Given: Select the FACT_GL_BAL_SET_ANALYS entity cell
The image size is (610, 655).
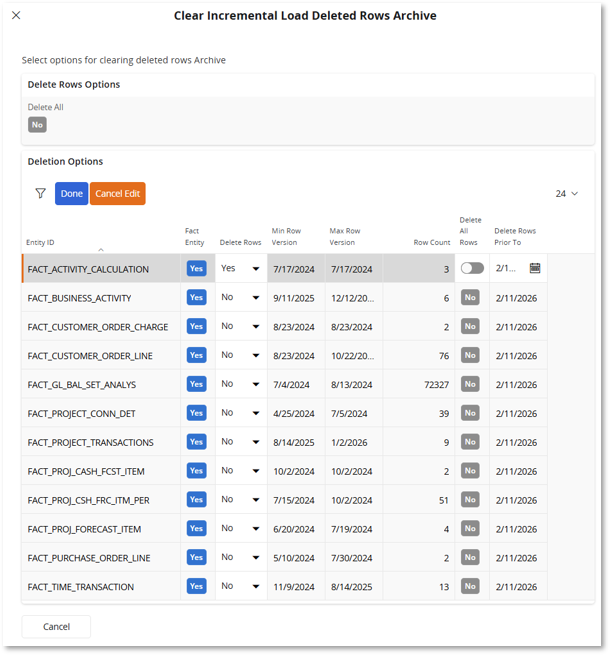Looking at the screenshot, I should (101, 384).
